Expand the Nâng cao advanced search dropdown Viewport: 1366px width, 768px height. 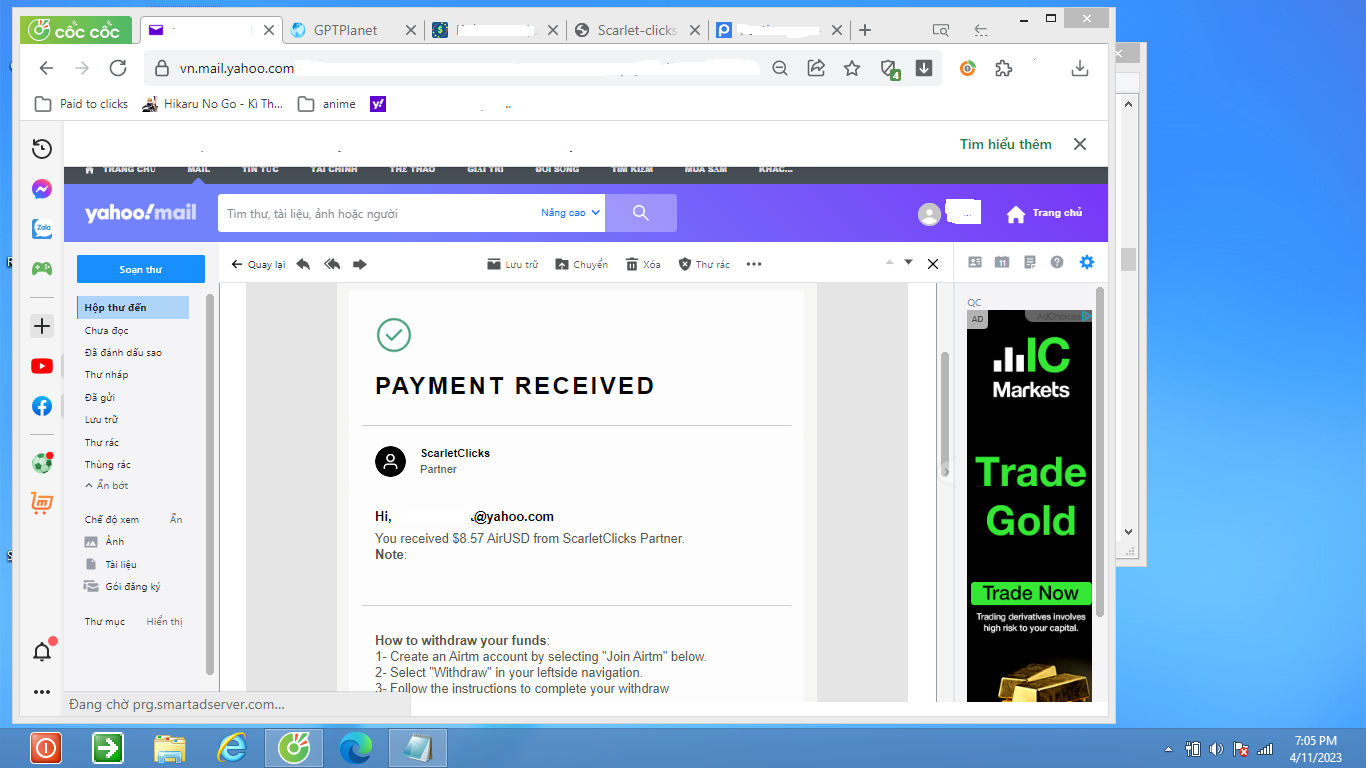point(571,213)
